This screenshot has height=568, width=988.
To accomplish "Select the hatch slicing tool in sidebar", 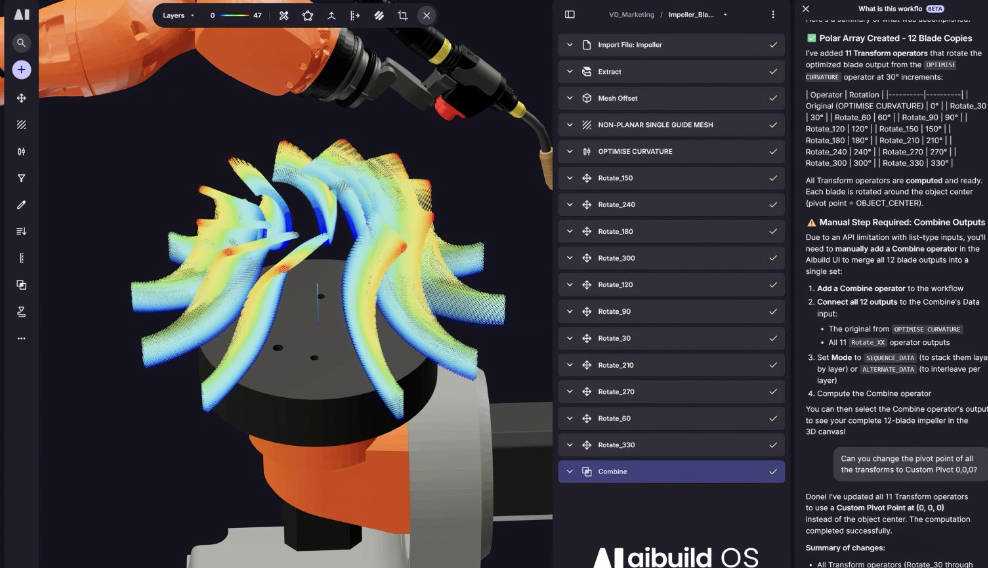I will tap(21, 125).
